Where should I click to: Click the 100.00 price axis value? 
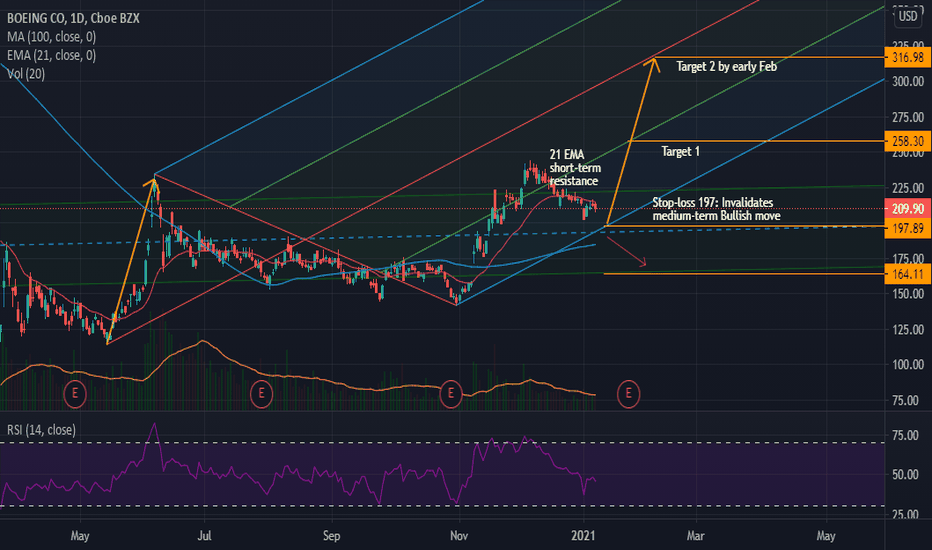tap(908, 364)
